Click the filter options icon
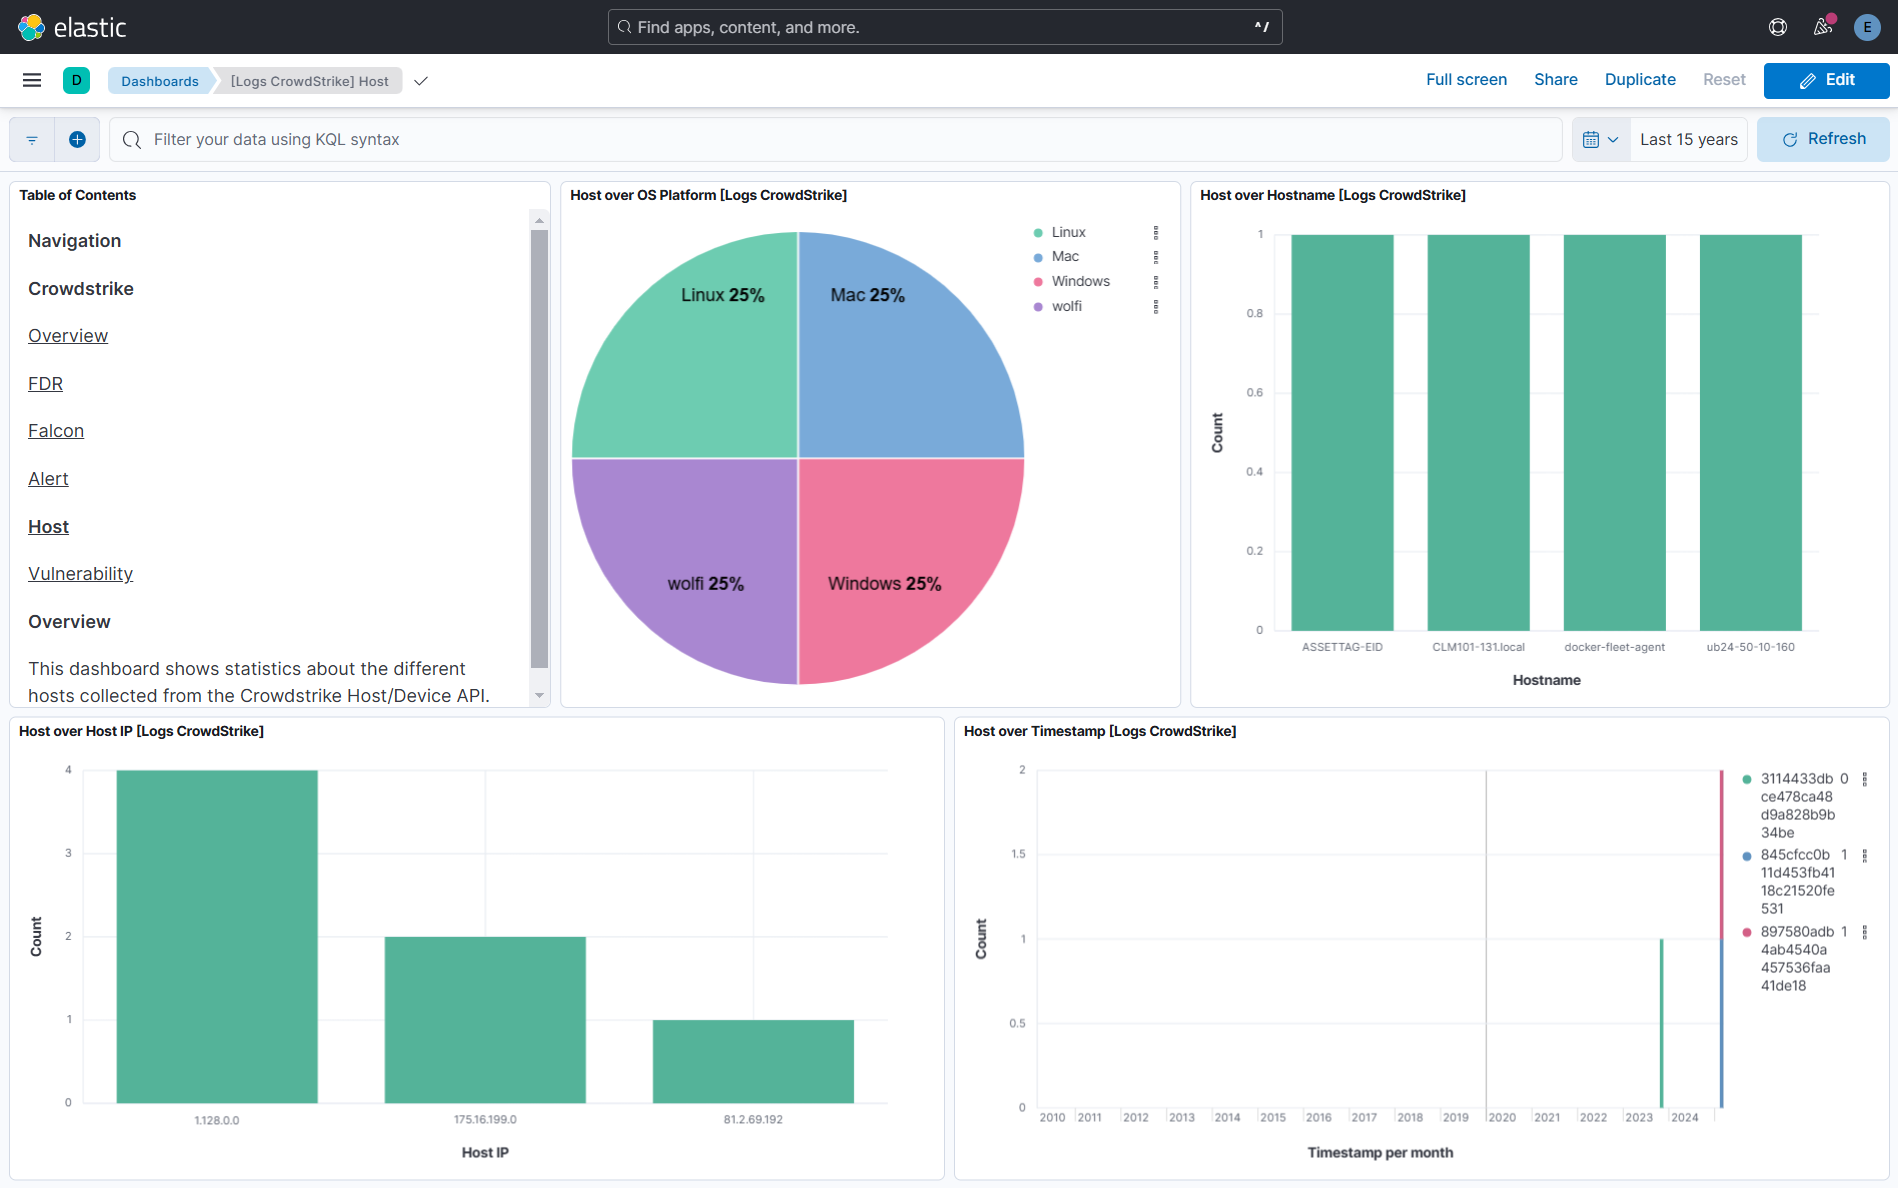Viewport: 1898px width, 1188px height. [x=32, y=140]
